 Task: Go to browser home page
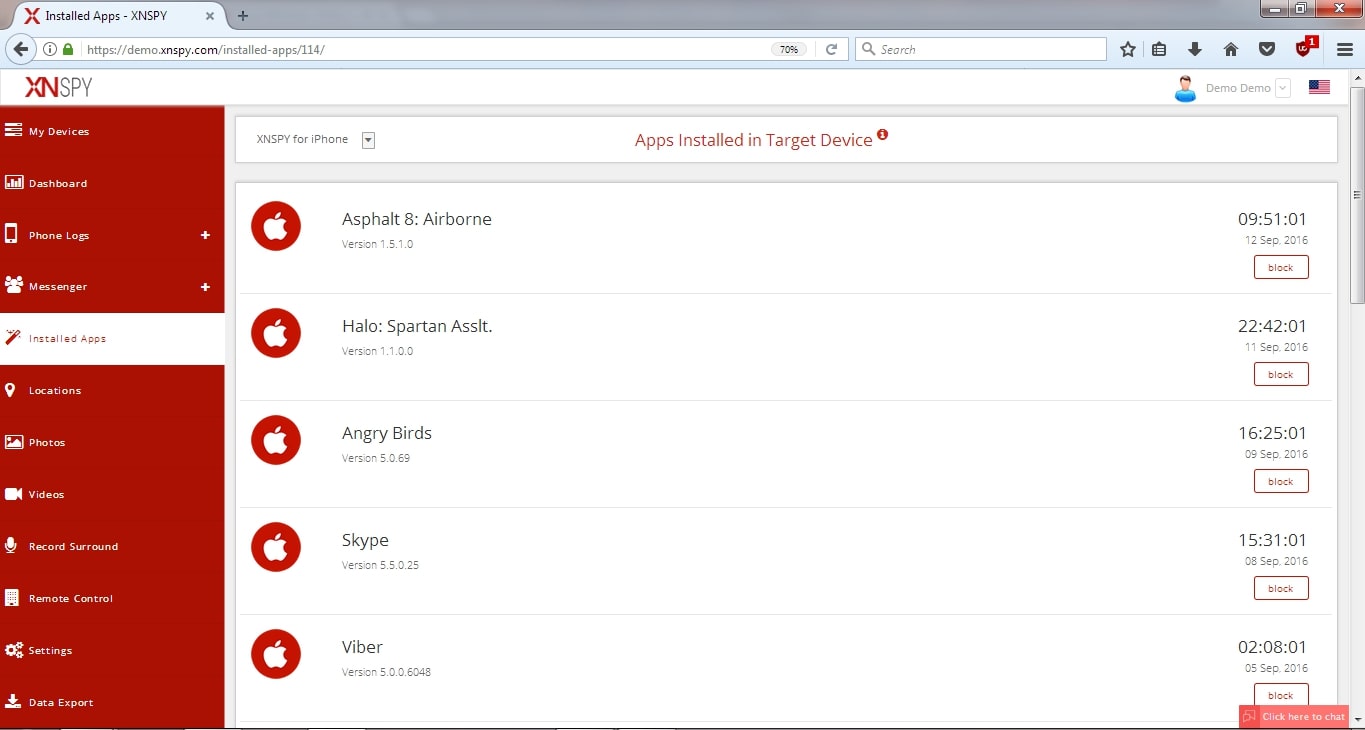(1231, 49)
